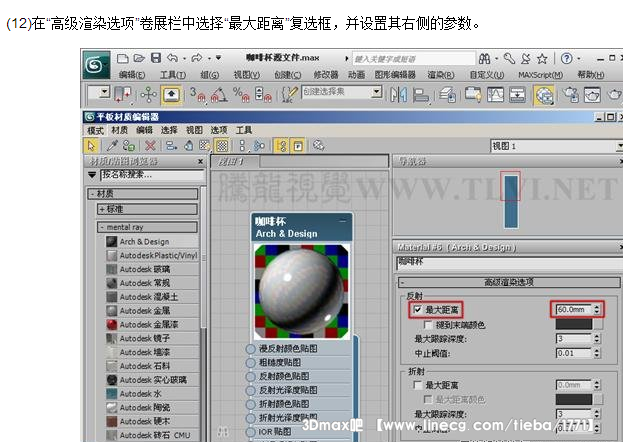623x442 pixels.
Task: Click the Mirror tool icon
Action: point(399,95)
